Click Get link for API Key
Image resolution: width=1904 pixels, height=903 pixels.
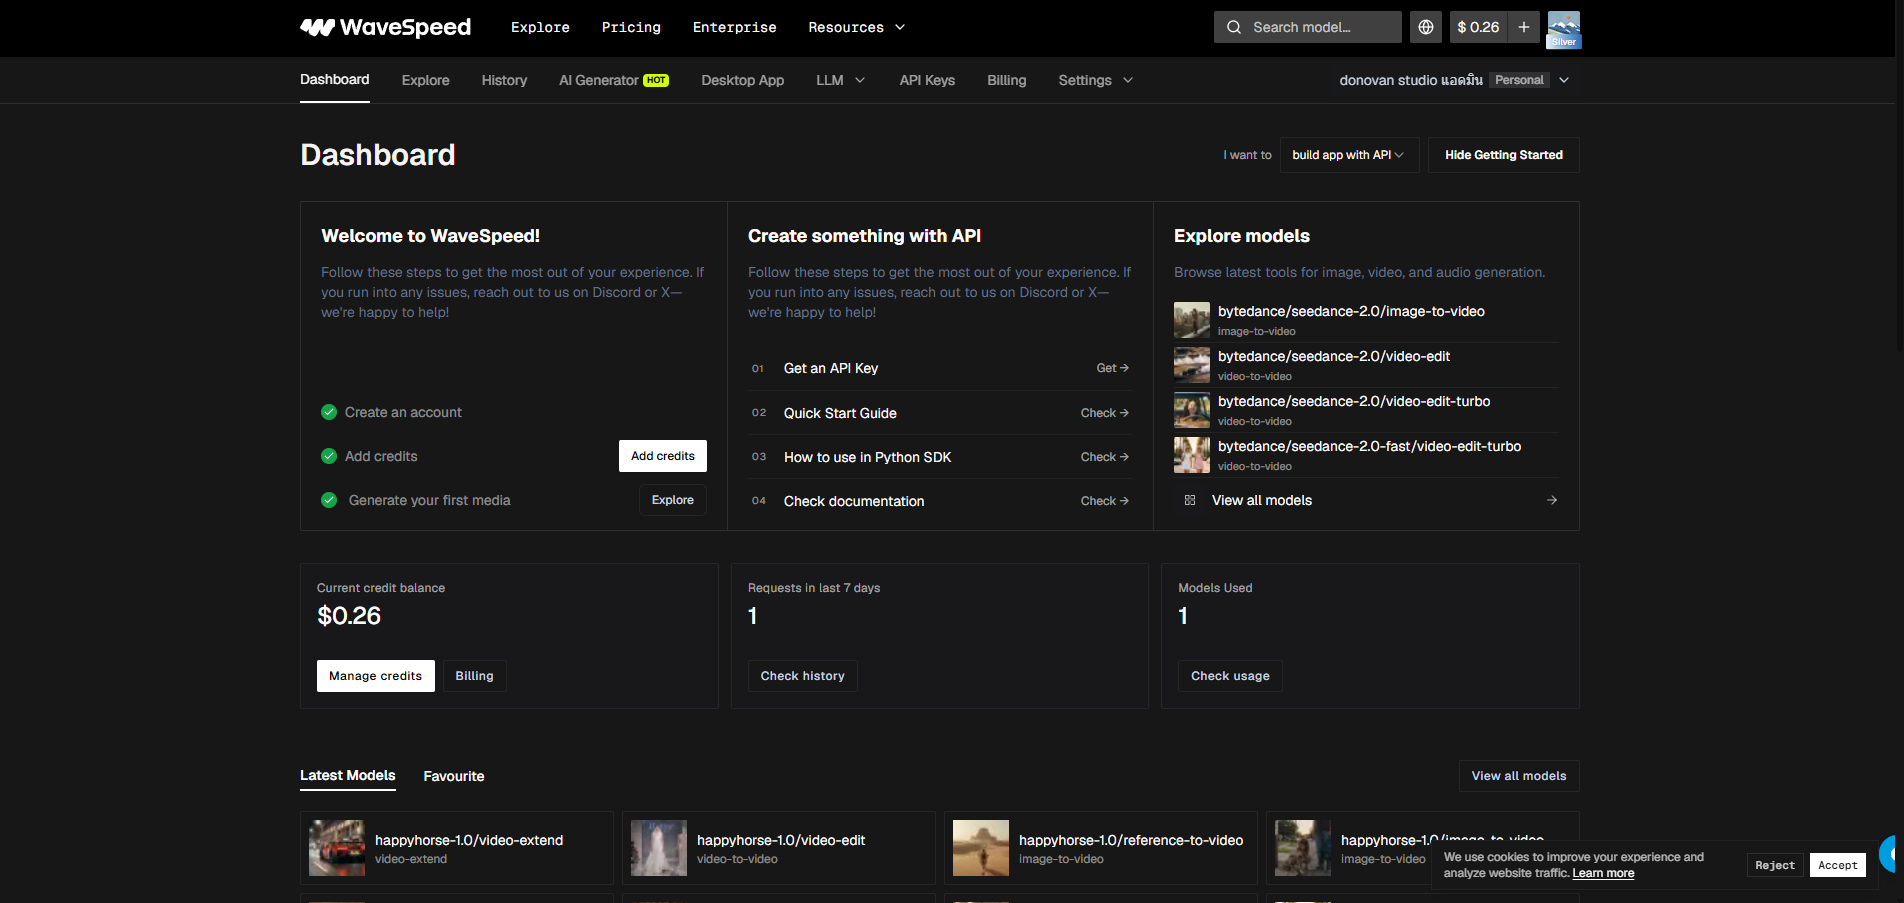tap(1112, 368)
